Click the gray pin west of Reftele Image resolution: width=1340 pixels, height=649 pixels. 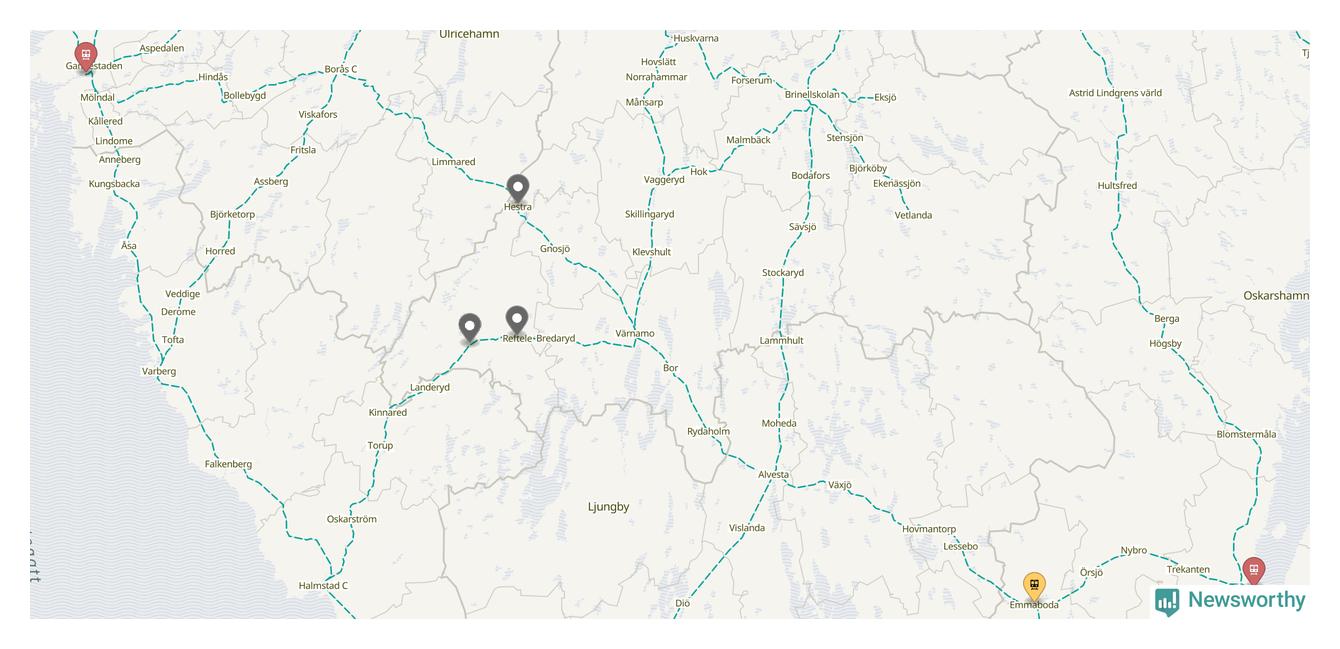click(x=470, y=328)
